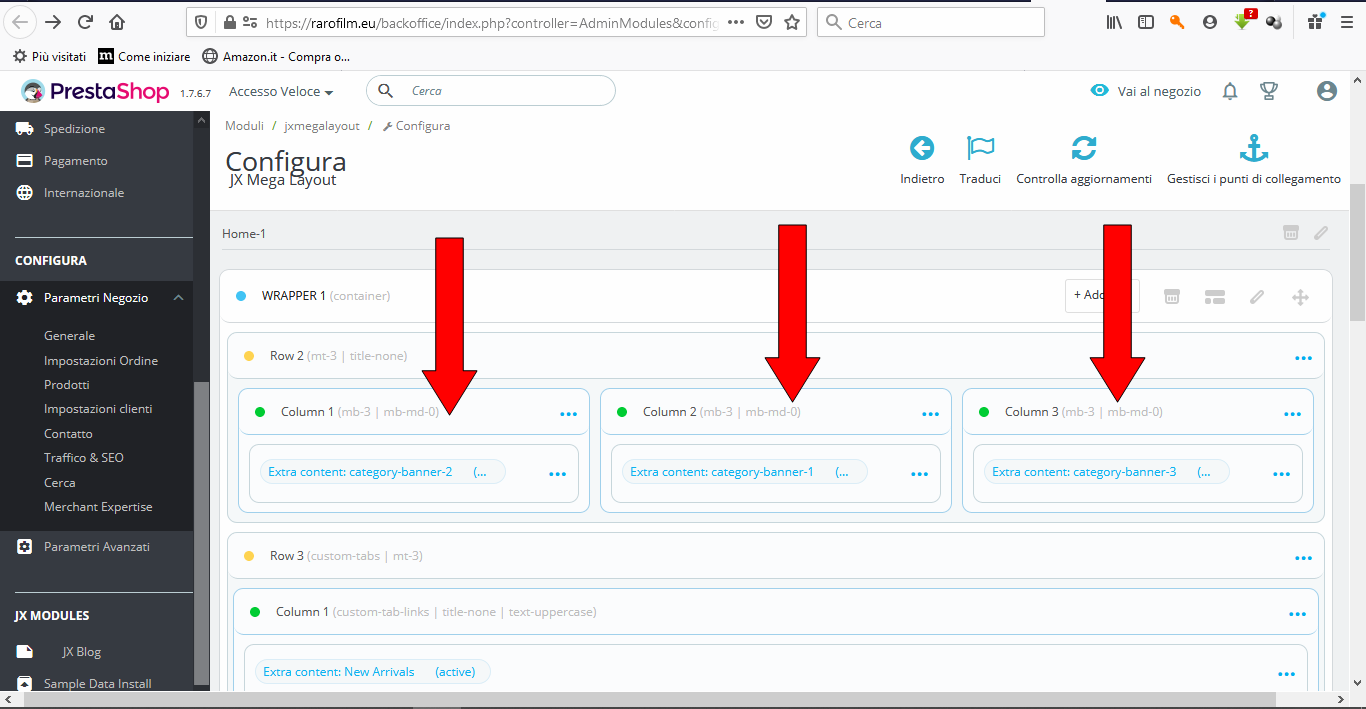
Task: Click the + Add button in WRAPPER 1
Action: (x=1102, y=295)
